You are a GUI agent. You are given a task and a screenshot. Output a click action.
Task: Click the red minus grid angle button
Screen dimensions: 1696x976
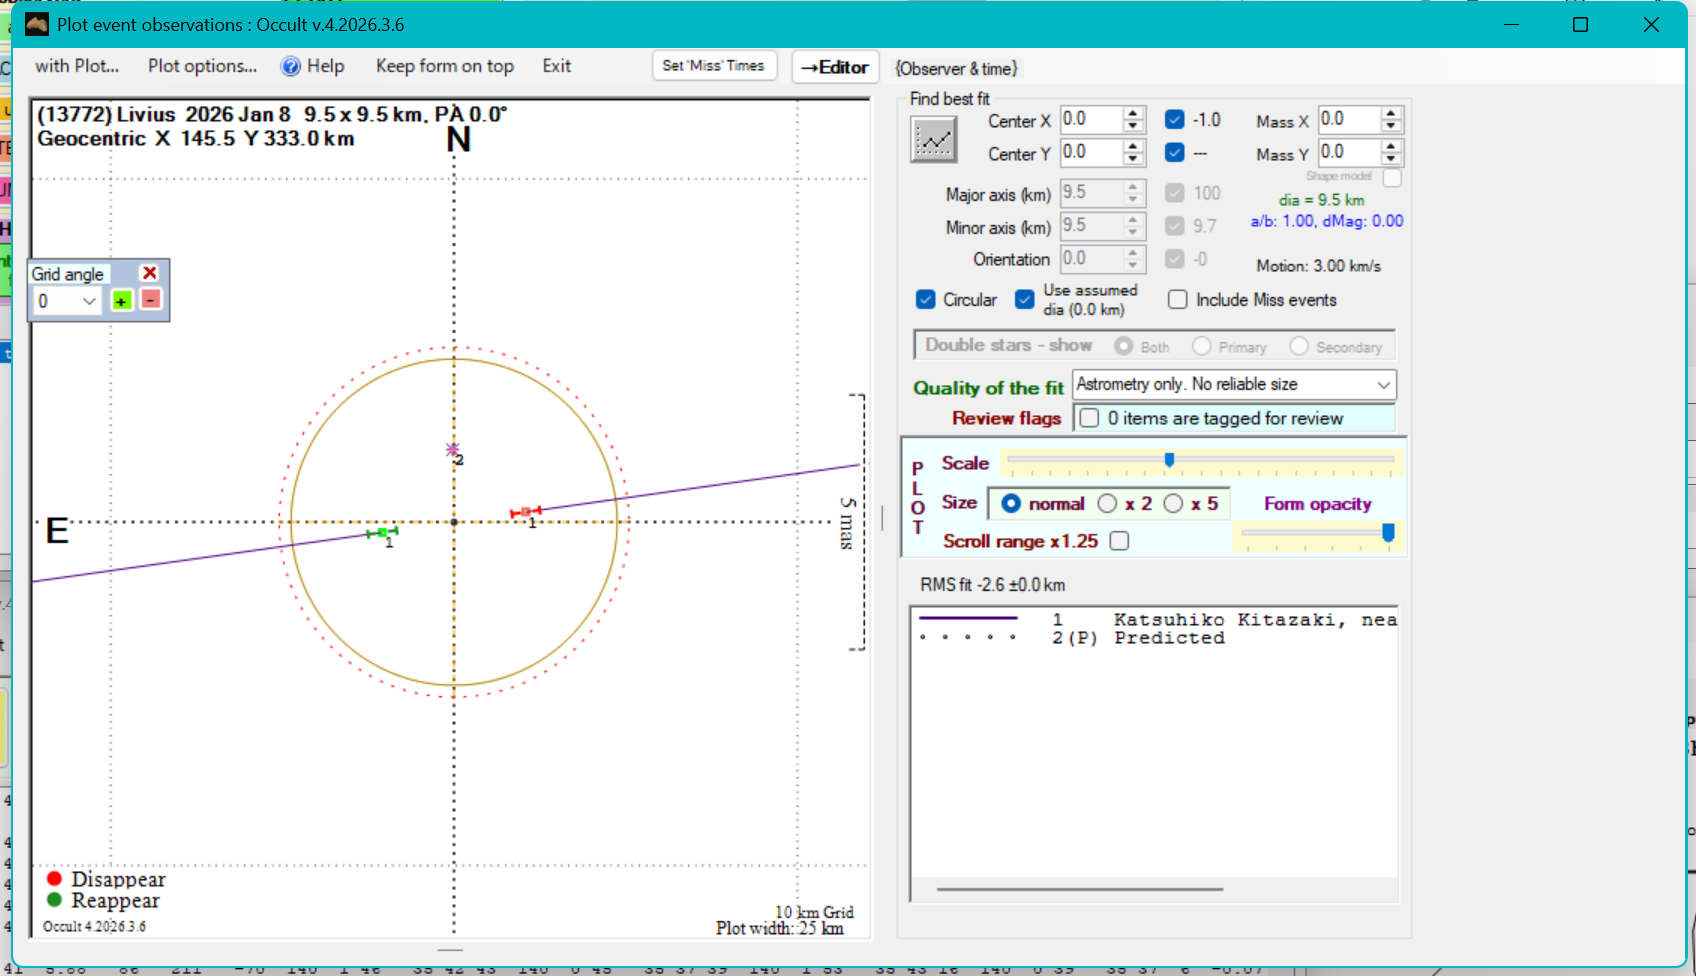point(150,300)
